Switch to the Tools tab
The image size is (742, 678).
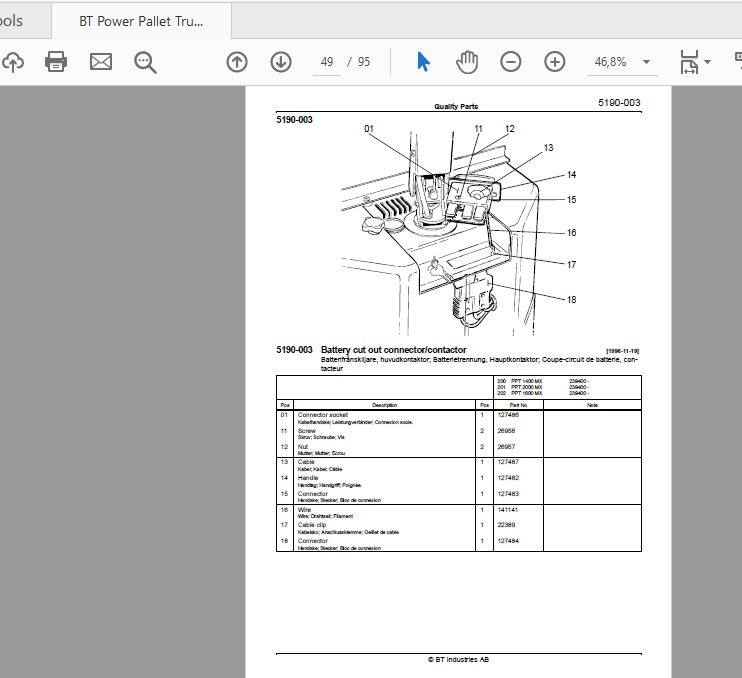11,21
